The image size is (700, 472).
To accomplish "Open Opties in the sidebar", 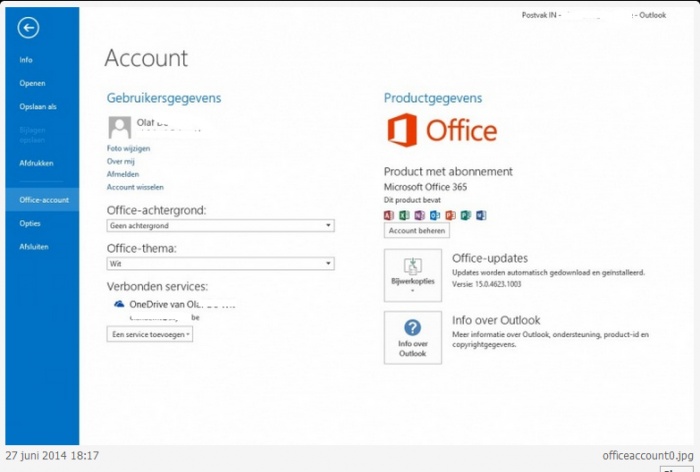I will pos(30,223).
